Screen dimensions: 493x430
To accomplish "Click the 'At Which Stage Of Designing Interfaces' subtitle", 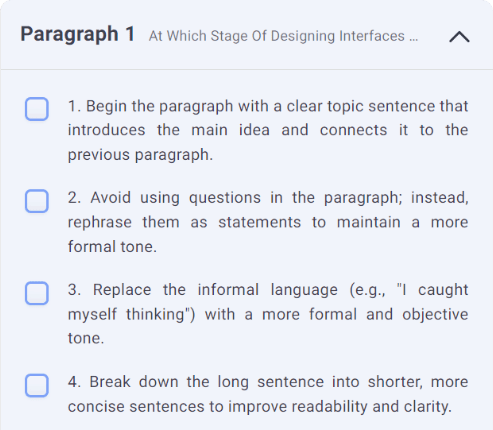I will point(277,36).
